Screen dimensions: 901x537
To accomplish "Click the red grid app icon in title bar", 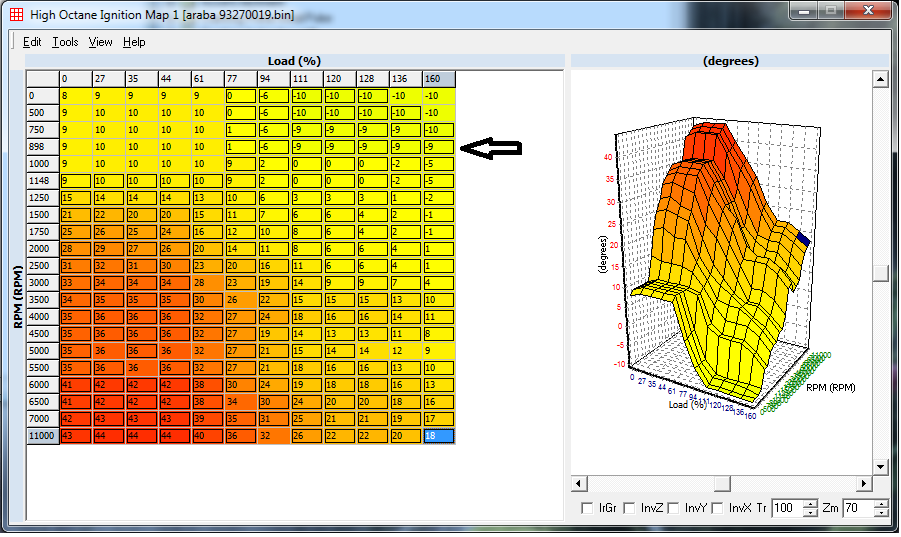I will point(16,15).
